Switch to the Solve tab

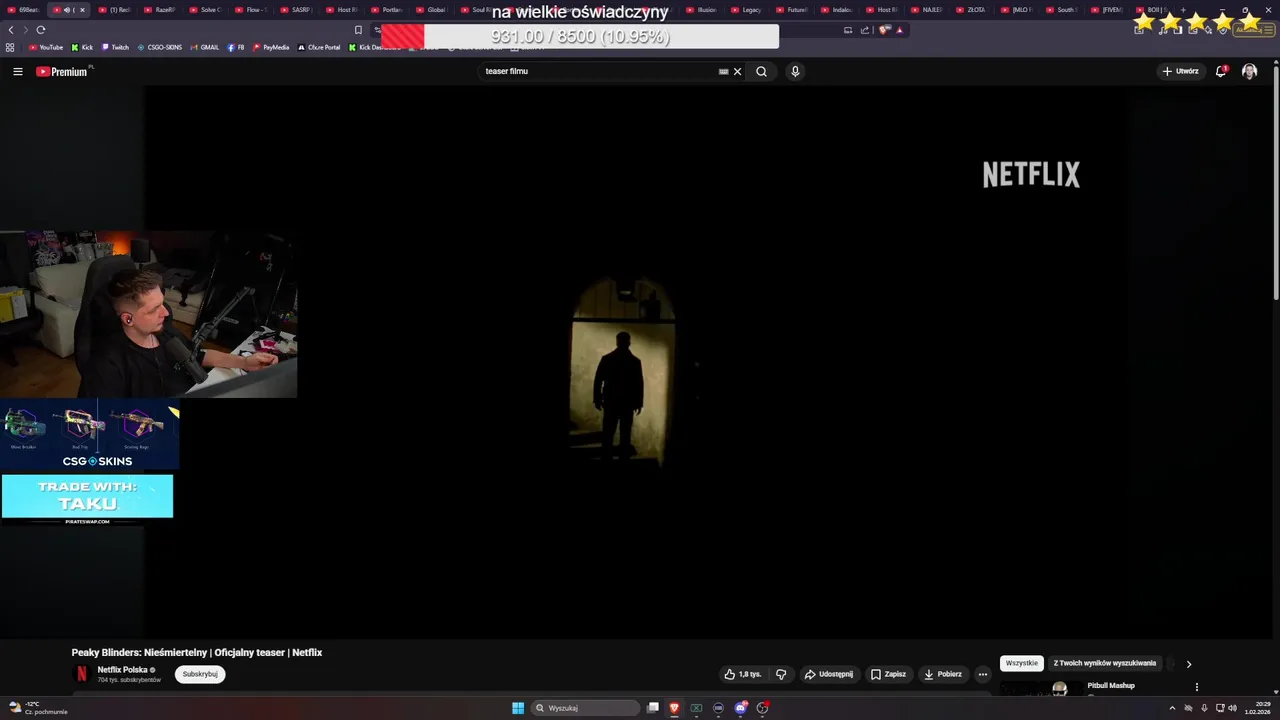point(204,10)
